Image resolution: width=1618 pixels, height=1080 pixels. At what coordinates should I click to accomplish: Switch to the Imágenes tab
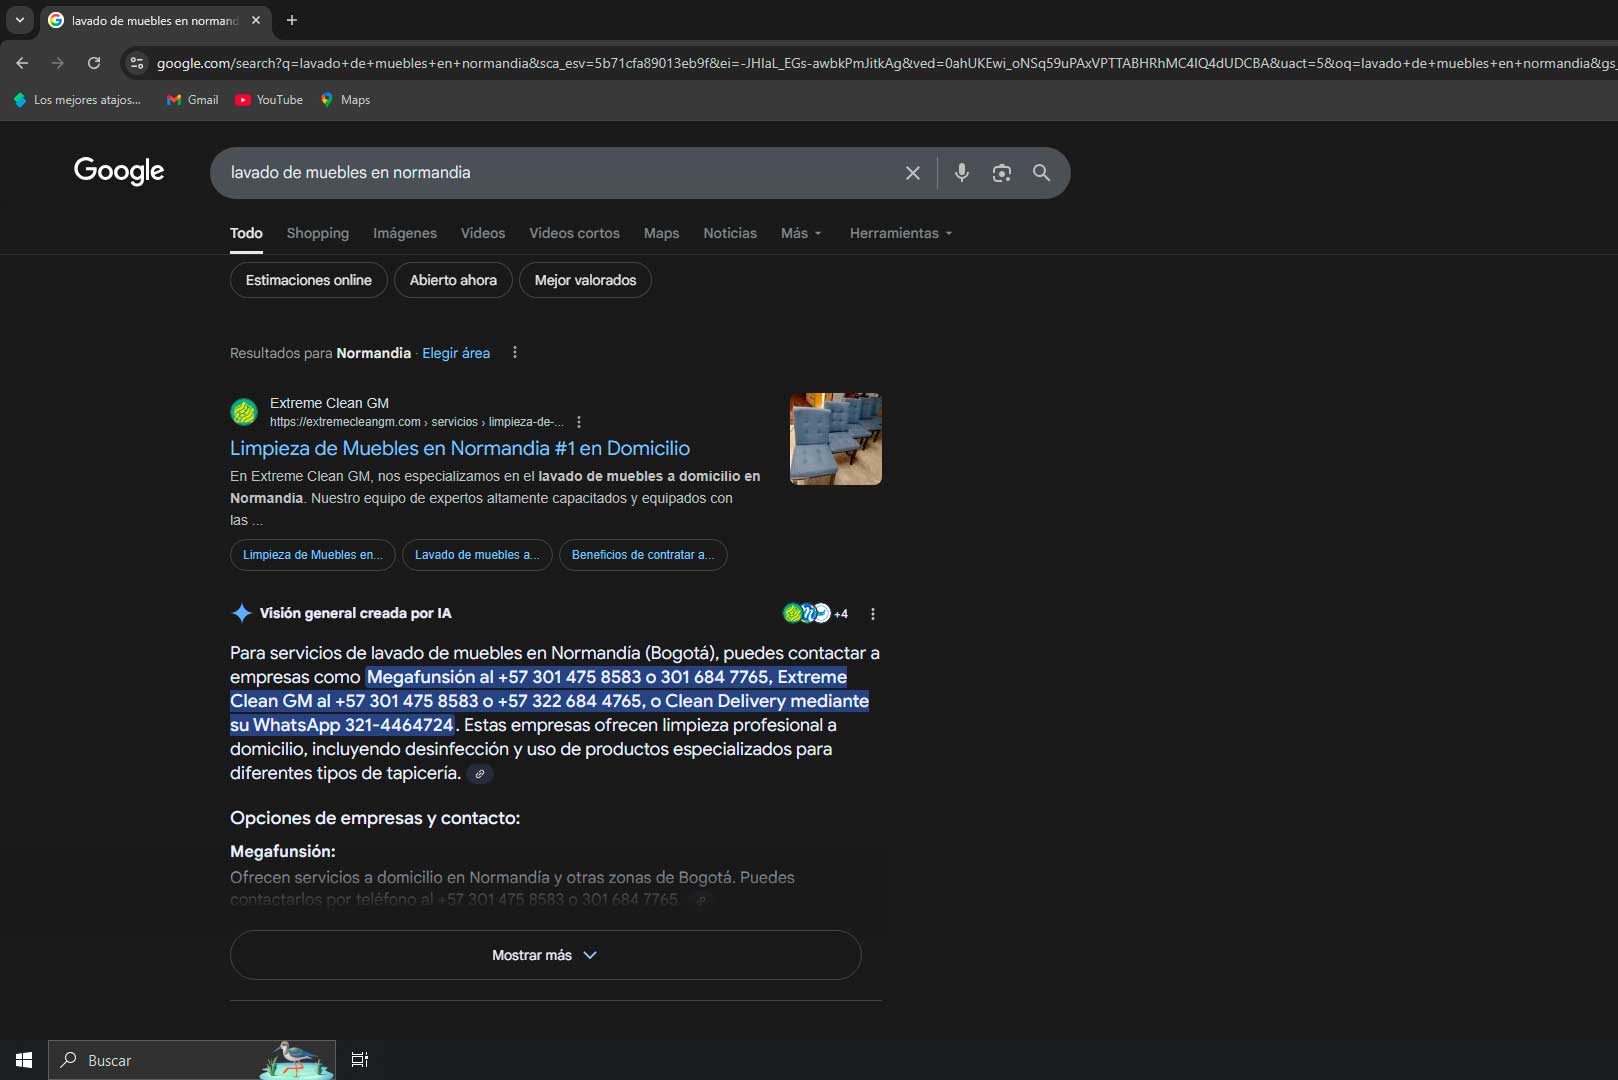click(x=405, y=233)
